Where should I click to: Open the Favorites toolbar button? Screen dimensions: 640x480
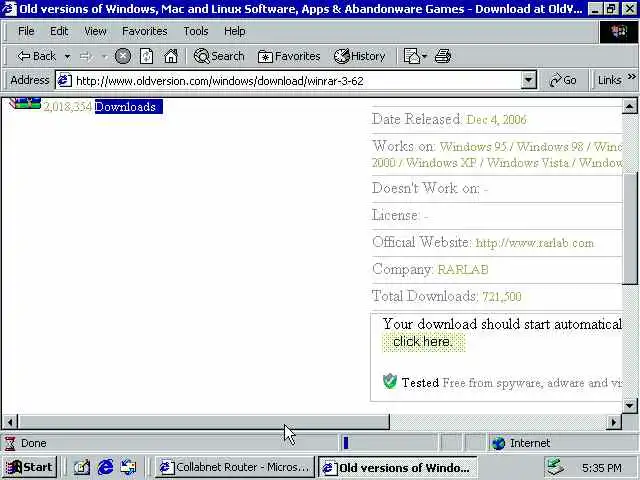click(x=289, y=56)
